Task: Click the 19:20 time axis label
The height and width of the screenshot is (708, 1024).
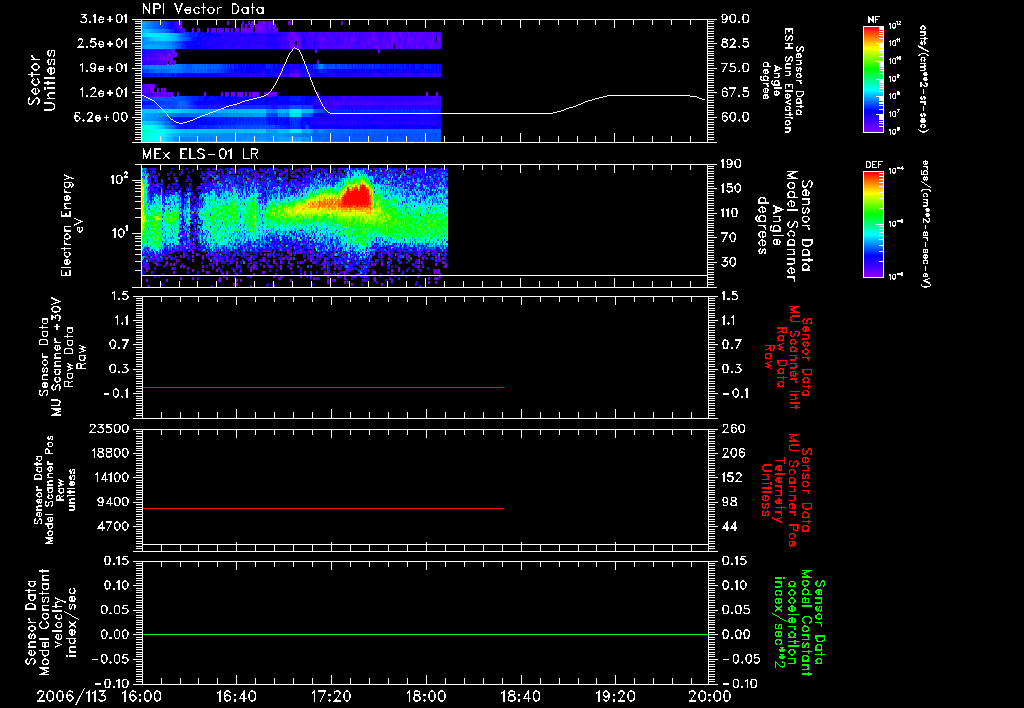Action: pyautogui.click(x=615, y=697)
